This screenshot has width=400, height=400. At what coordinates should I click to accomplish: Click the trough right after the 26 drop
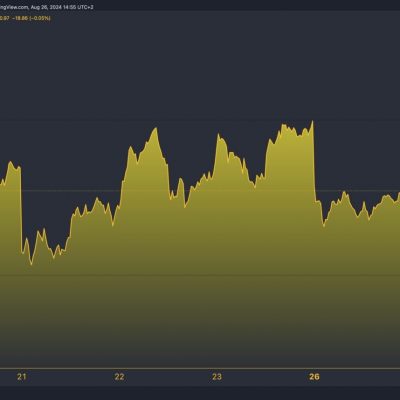(x=324, y=226)
